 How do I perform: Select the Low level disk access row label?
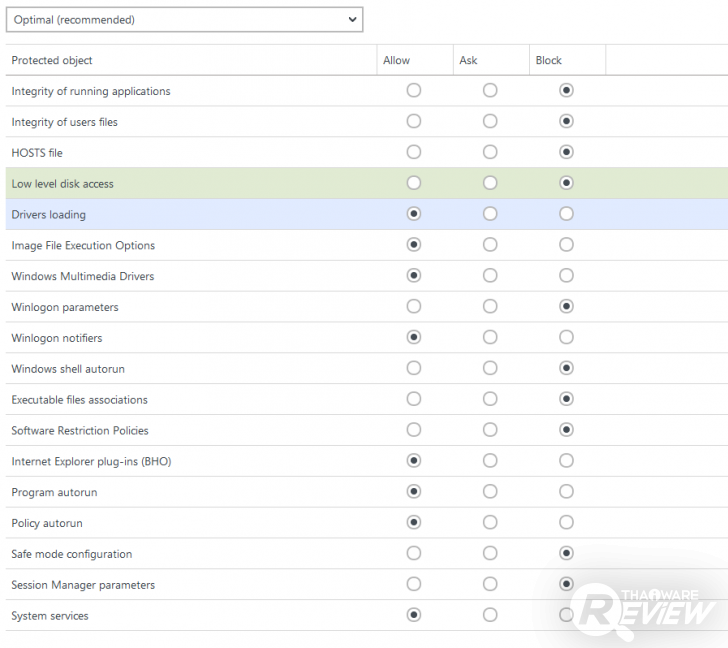click(x=62, y=184)
